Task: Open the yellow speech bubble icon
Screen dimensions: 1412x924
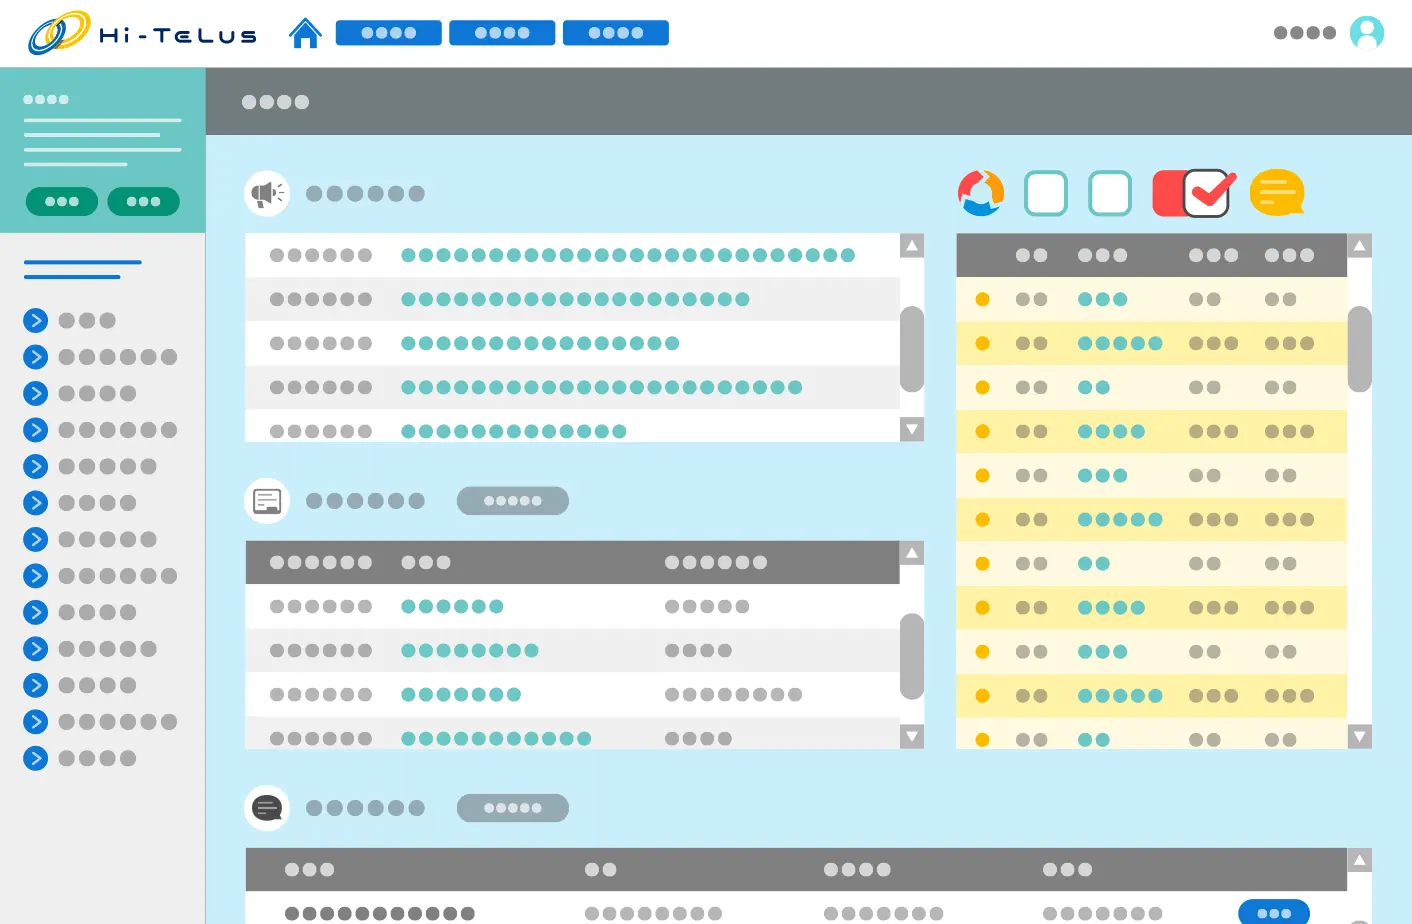Action: pos(1277,192)
